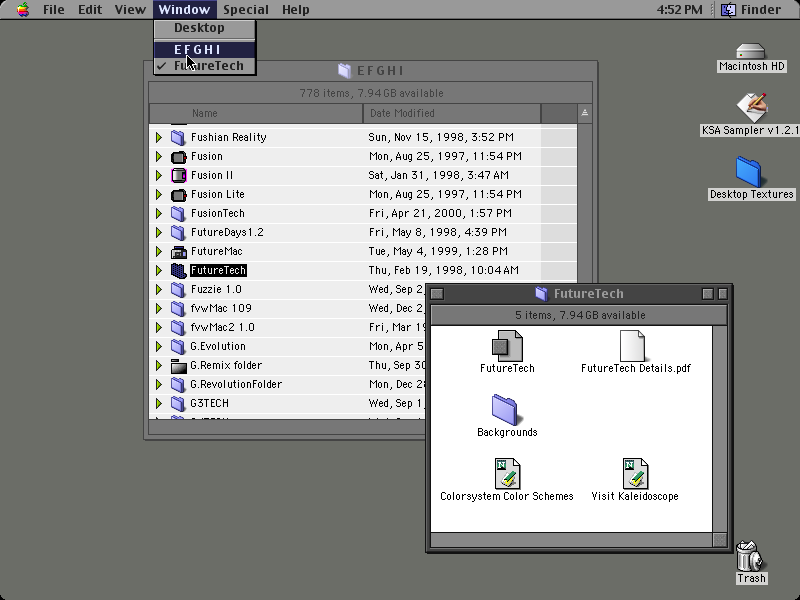Click the Fusion Lite scheme icon
800x600 pixels.
pyautogui.click(x=178, y=194)
